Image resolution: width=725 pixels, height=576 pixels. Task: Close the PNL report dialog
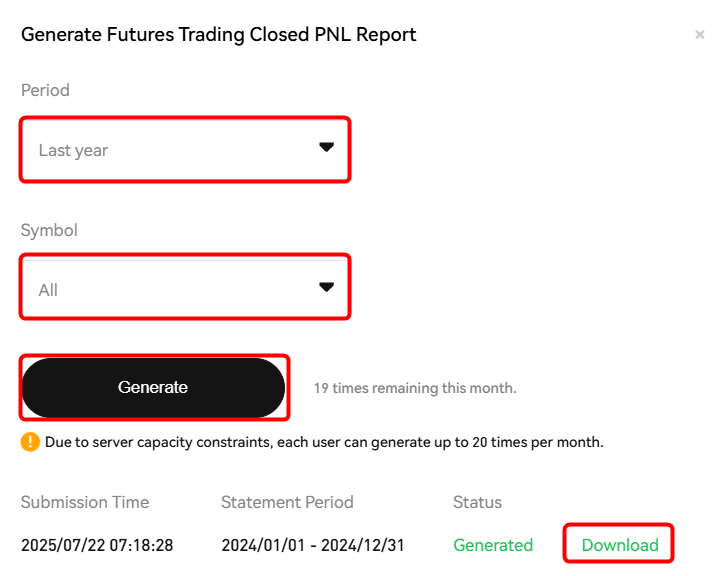point(700,35)
